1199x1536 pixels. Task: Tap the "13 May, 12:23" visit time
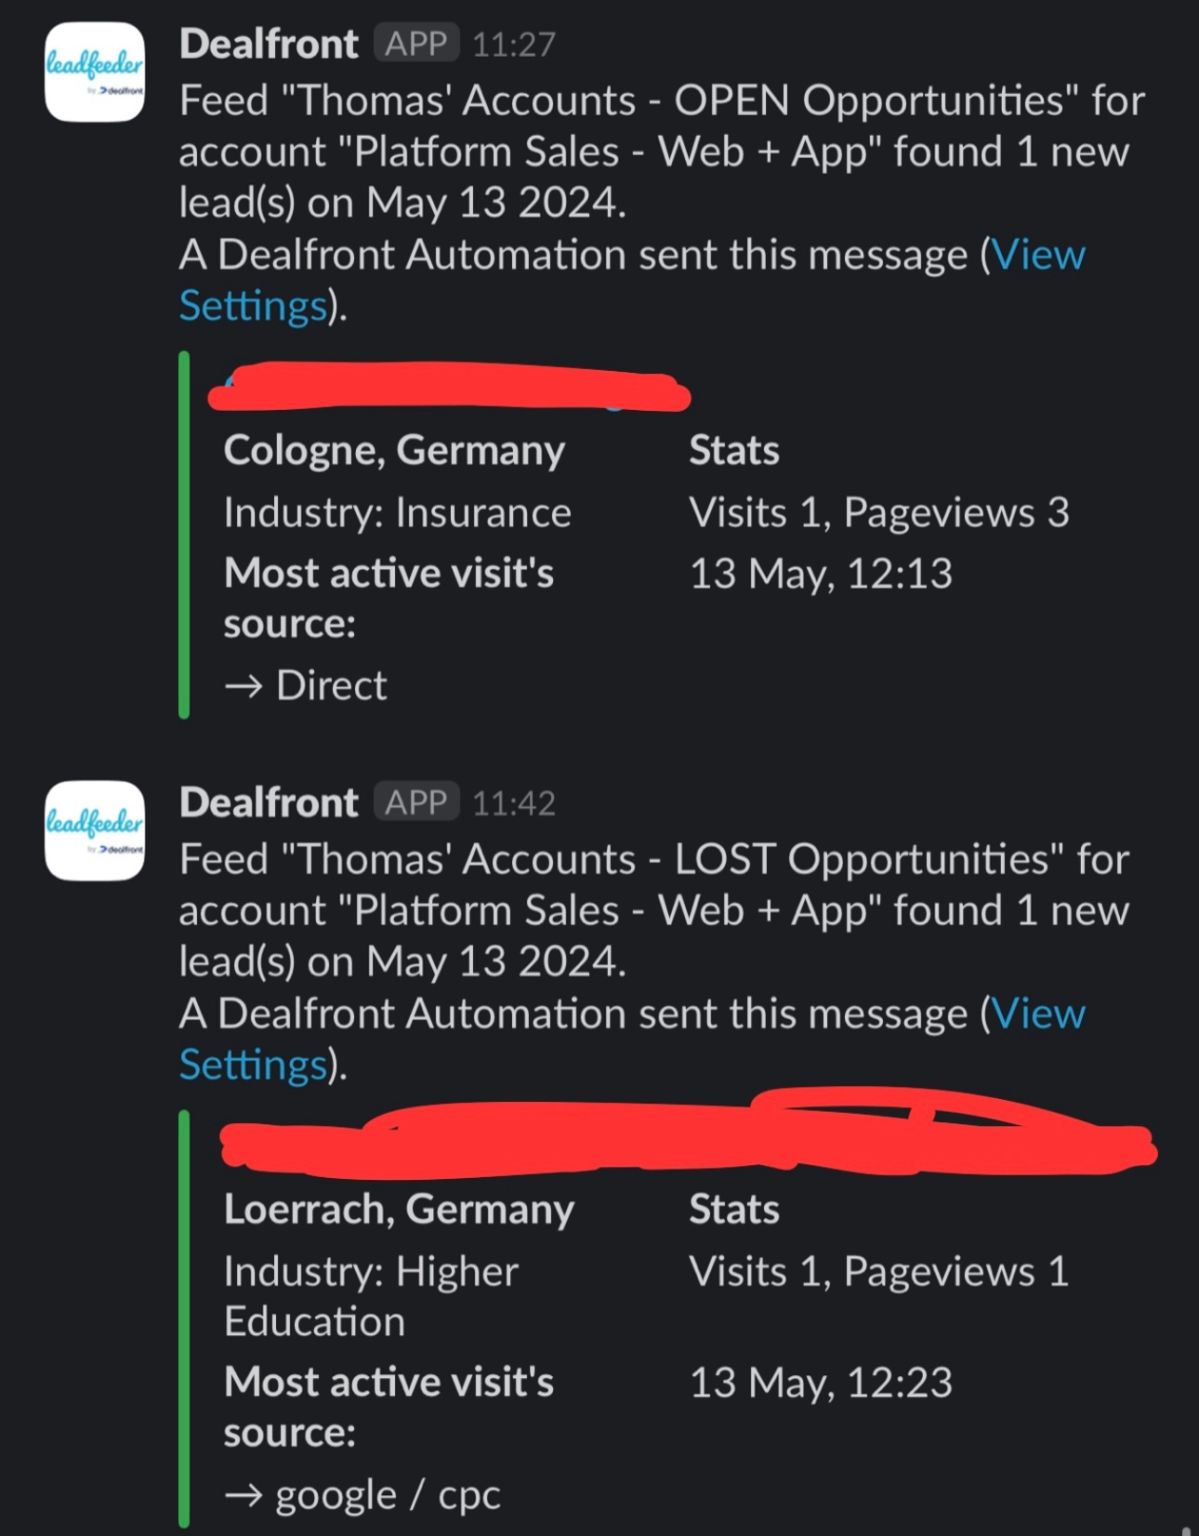tap(821, 1383)
